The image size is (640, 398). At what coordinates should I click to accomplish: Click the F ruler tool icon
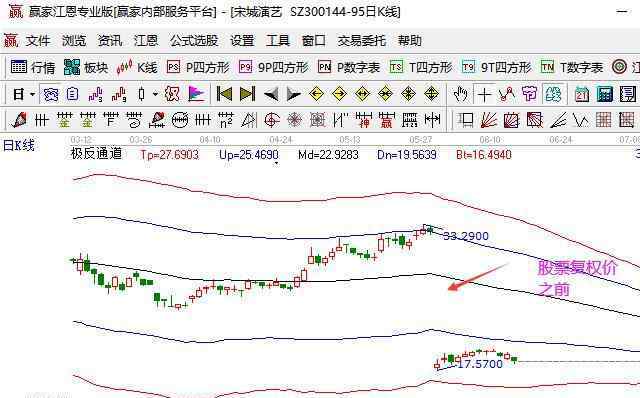(x=111, y=120)
